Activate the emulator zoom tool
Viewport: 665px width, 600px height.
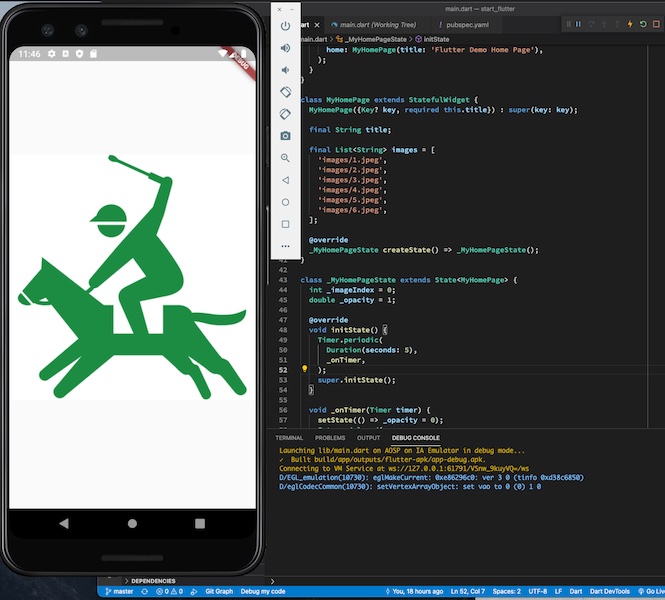coord(285,158)
